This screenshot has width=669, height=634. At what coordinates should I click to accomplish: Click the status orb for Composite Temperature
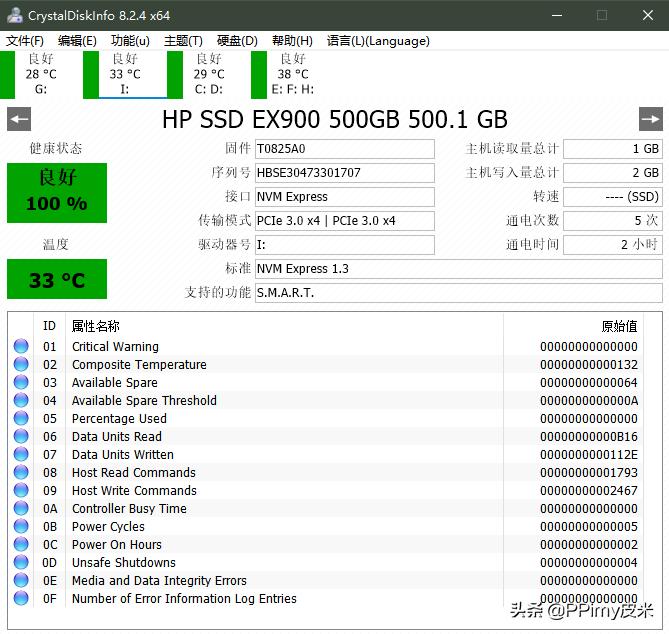coord(21,364)
